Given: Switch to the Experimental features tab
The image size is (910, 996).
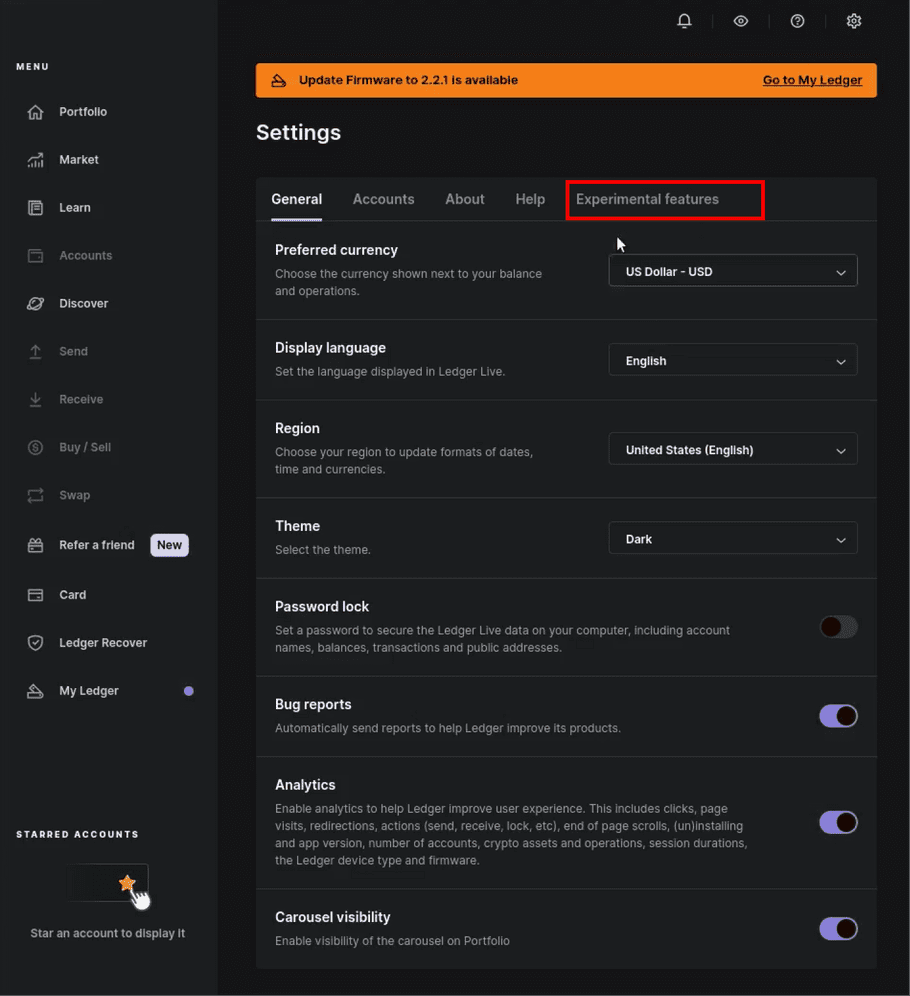Looking at the screenshot, I should pyautogui.click(x=647, y=199).
